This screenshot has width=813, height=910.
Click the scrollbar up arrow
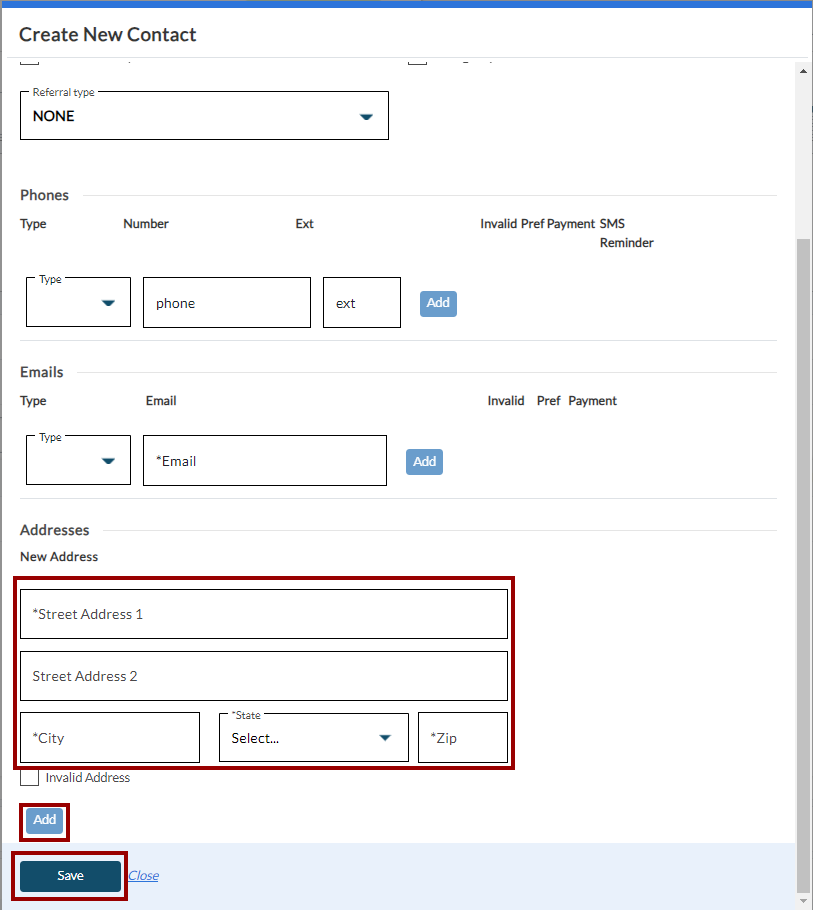(804, 70)
